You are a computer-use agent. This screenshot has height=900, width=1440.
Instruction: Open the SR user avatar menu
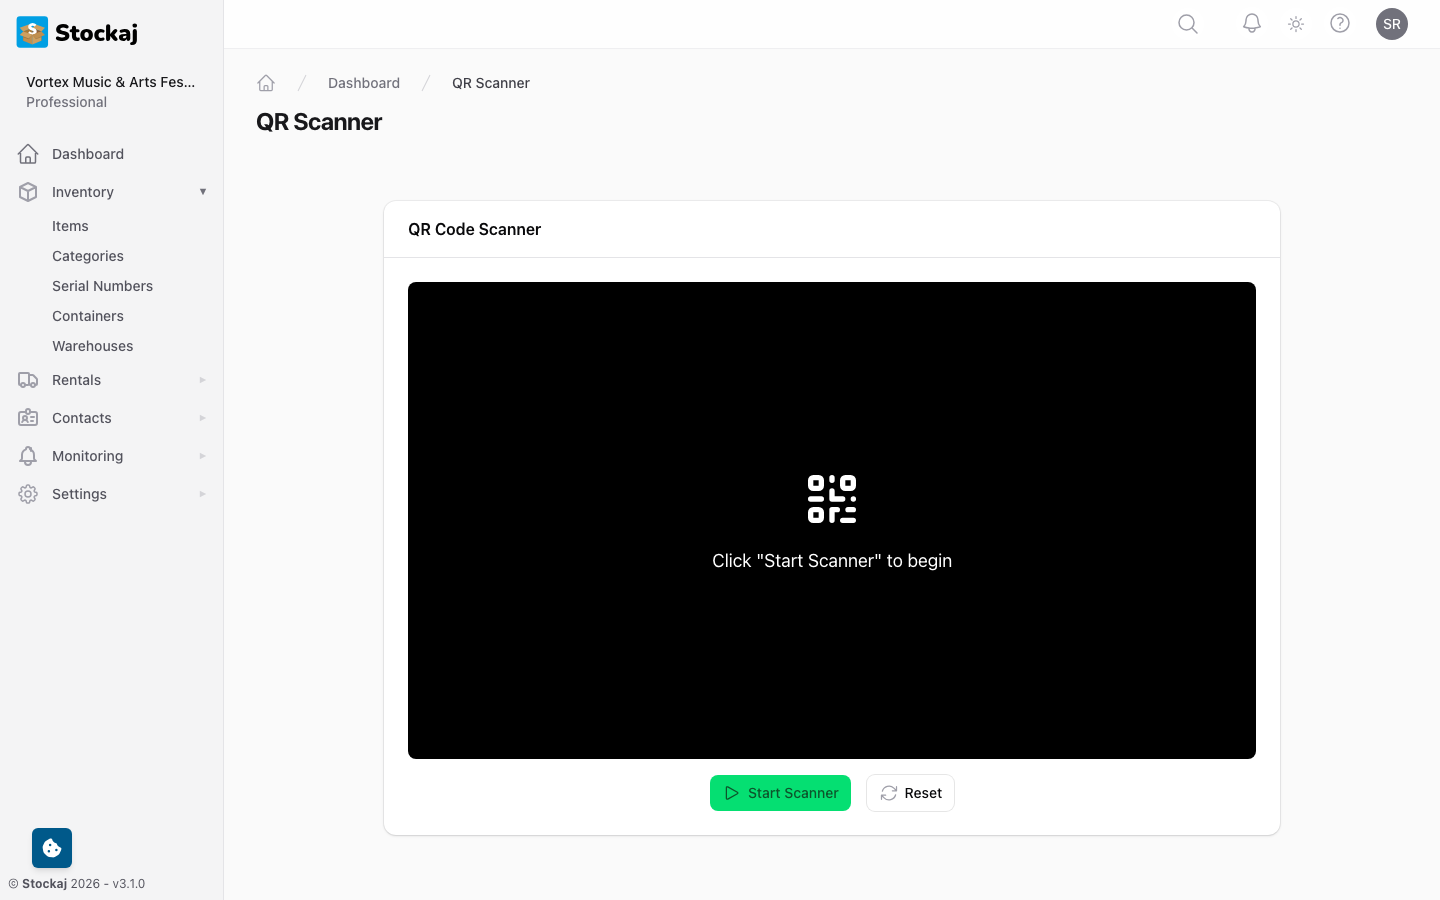(1392, 24)
